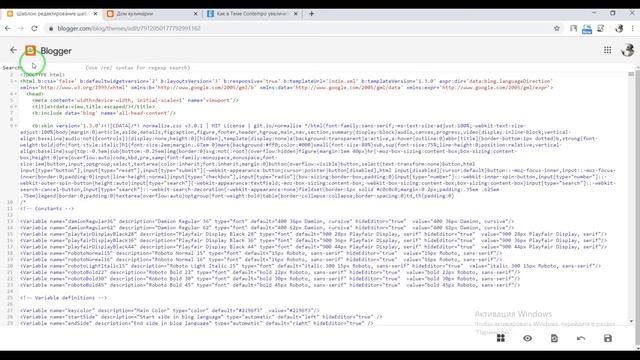This screenshot has width=640, height=360.
Task: Open the jump to widget icon
Action: (x=501, y=338)
